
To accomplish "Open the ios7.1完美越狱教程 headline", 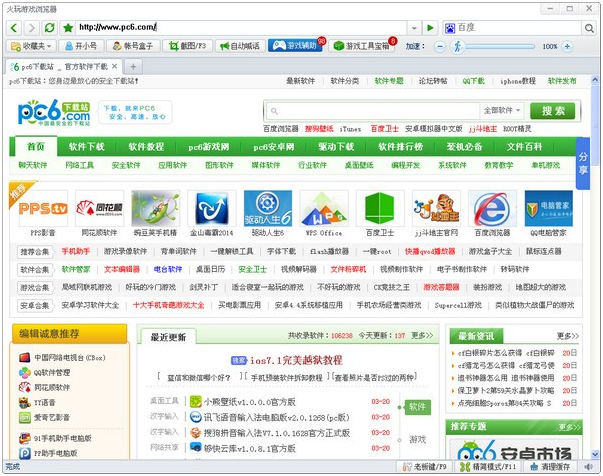I will click(x=296, y=360).
